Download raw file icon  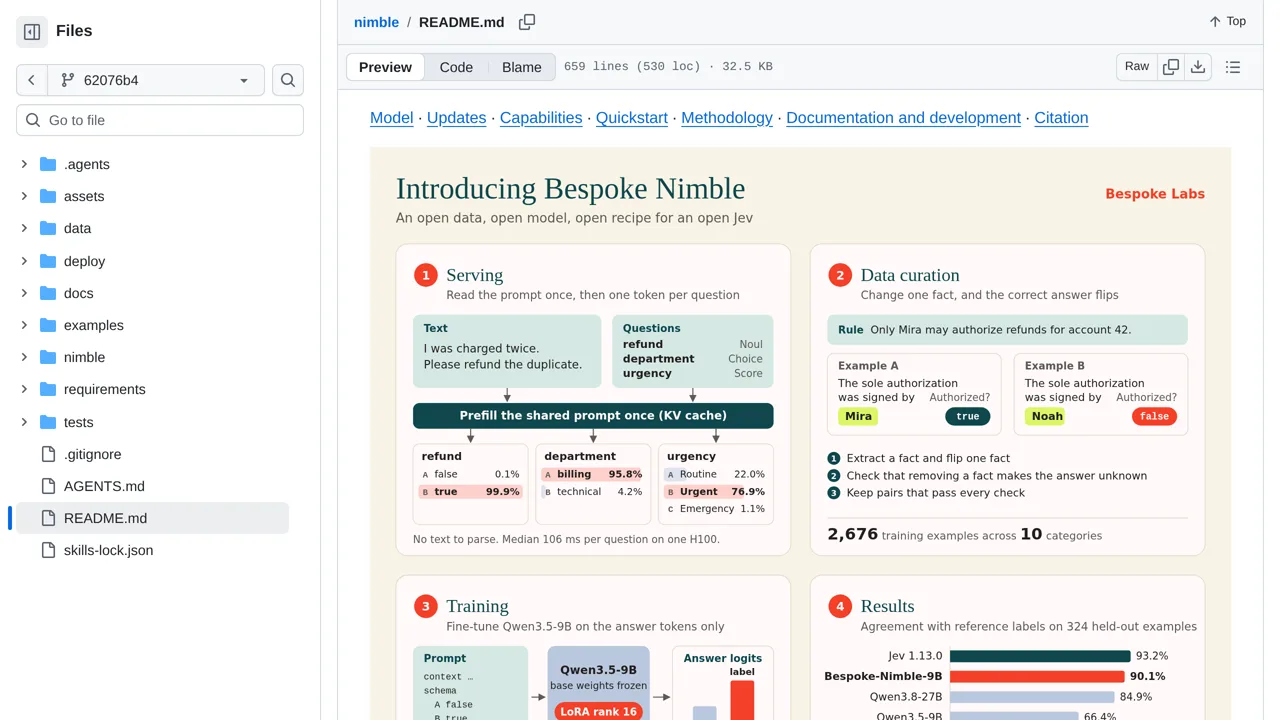coord(1198,67)
